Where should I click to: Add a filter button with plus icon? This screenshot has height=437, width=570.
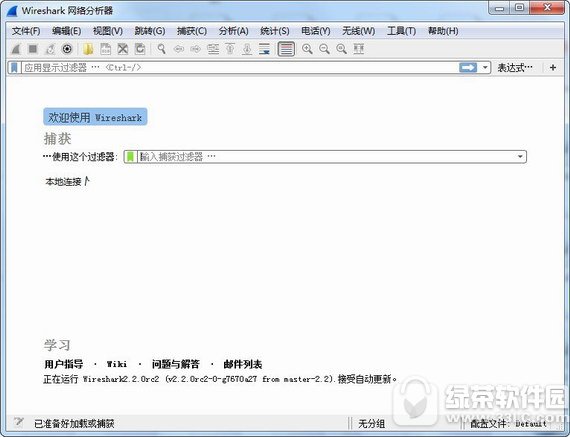553,68
